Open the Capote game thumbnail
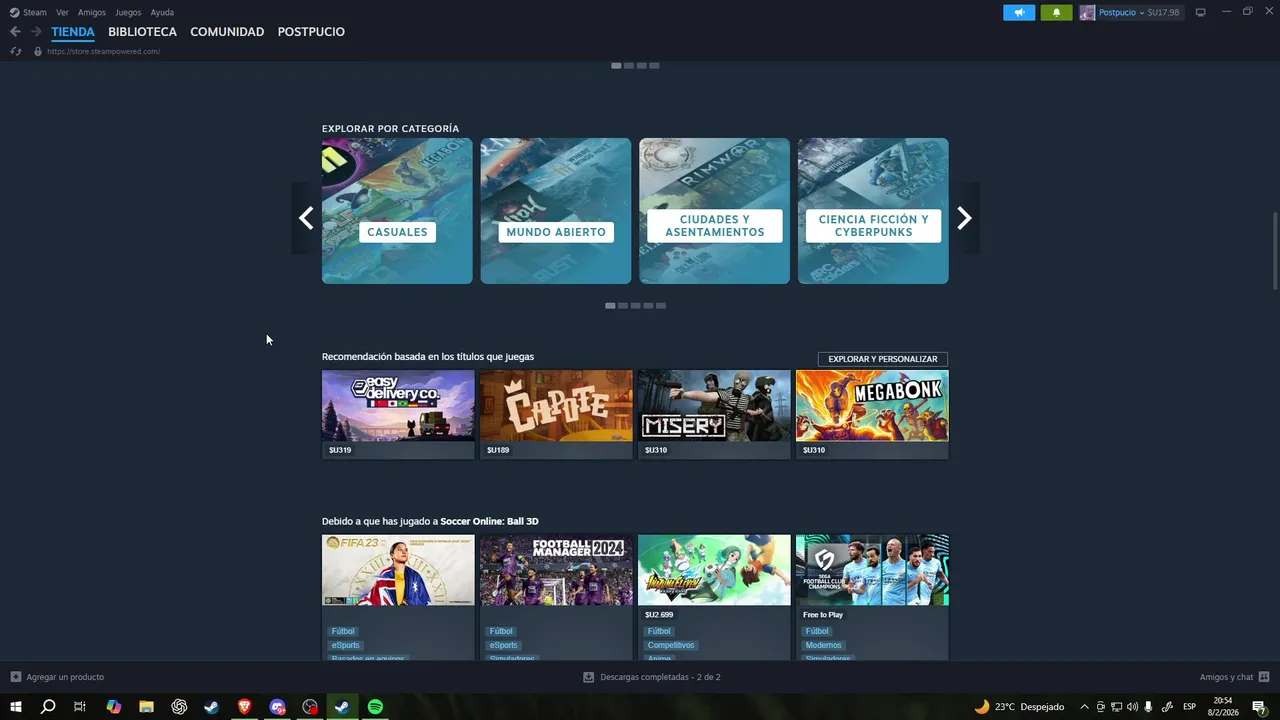This screenshot has width=1280, height=720. pos(556,406)
